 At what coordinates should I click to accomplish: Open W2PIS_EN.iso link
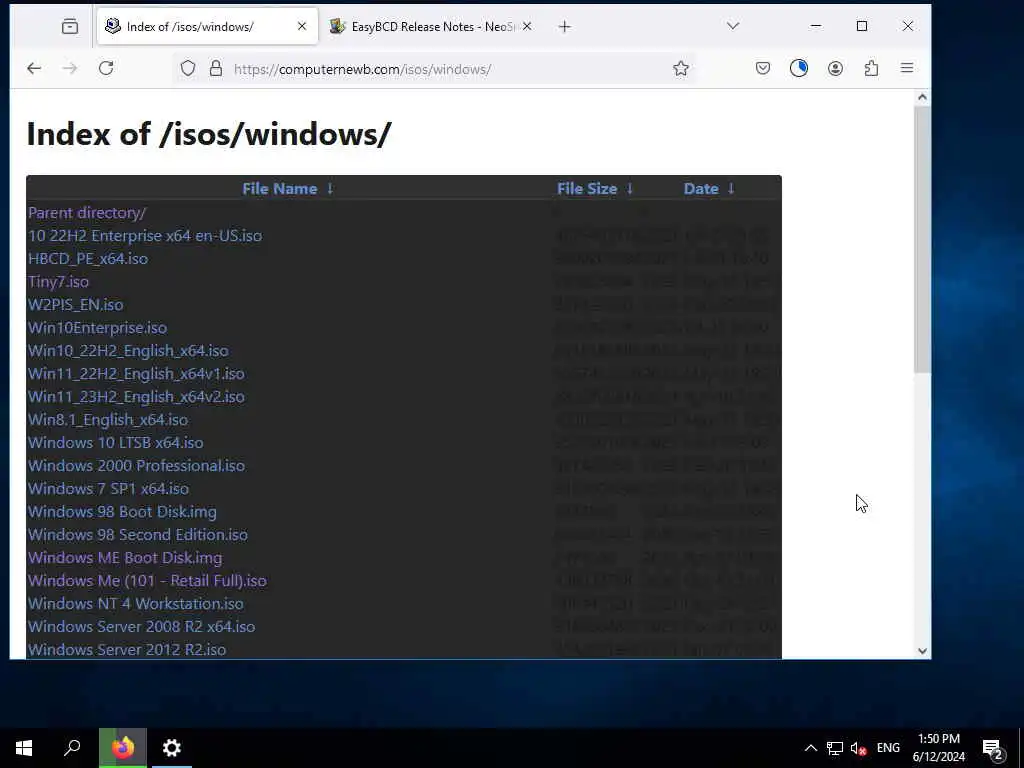click(76, 305)
